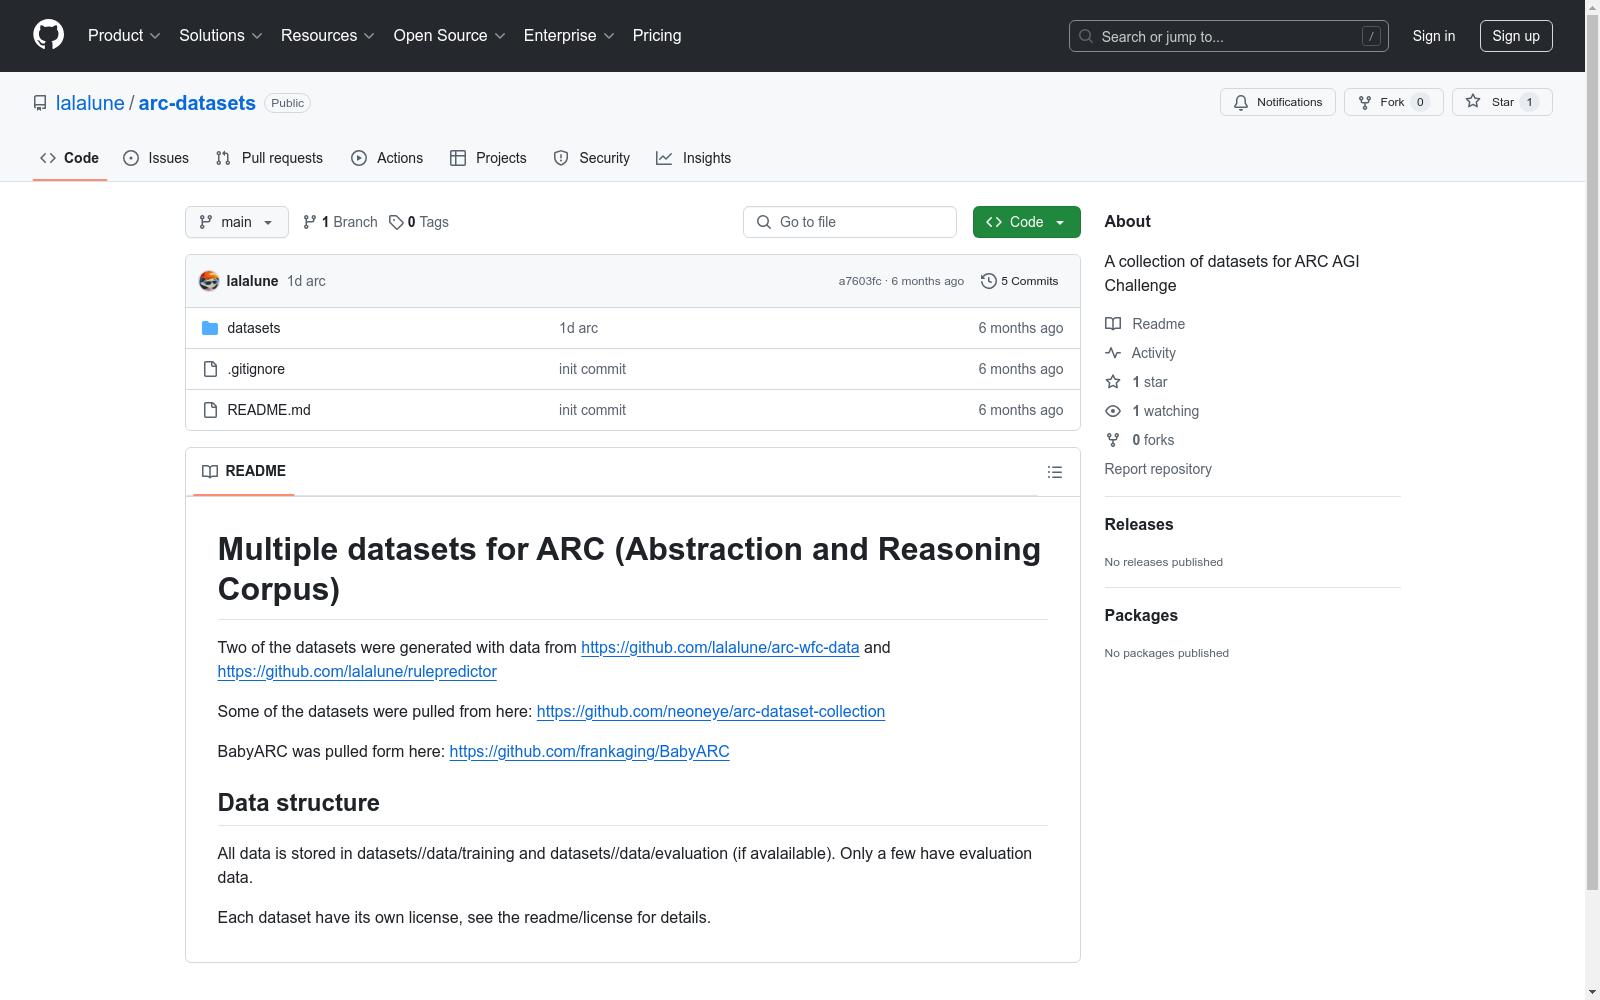The width and height of the screenshot is (1600, 1000).
Task: Open the Issues tab
Action: (156, 158)
